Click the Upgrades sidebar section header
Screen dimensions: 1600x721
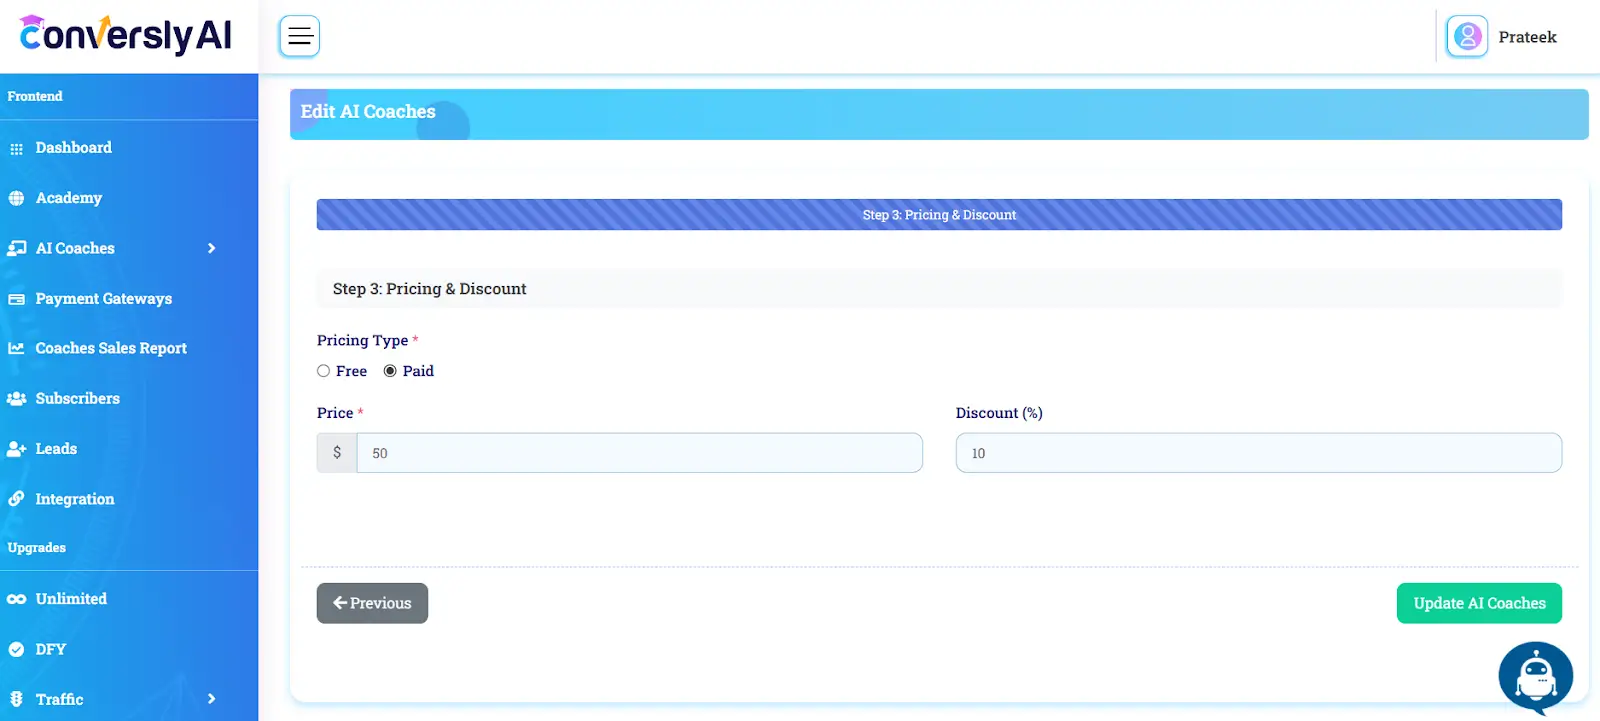click(x=37, y=548)
